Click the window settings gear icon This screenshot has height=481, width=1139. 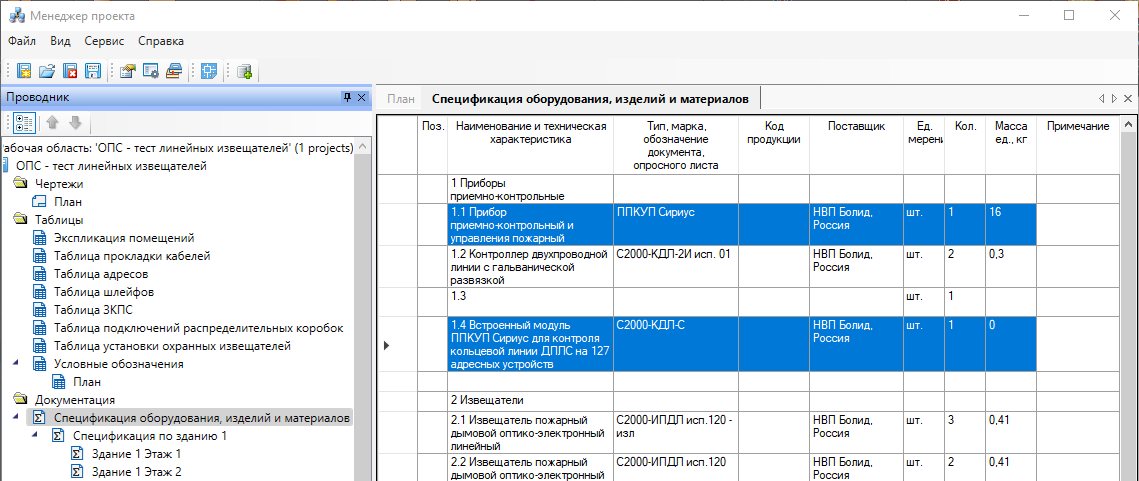[x=150, y=71]
